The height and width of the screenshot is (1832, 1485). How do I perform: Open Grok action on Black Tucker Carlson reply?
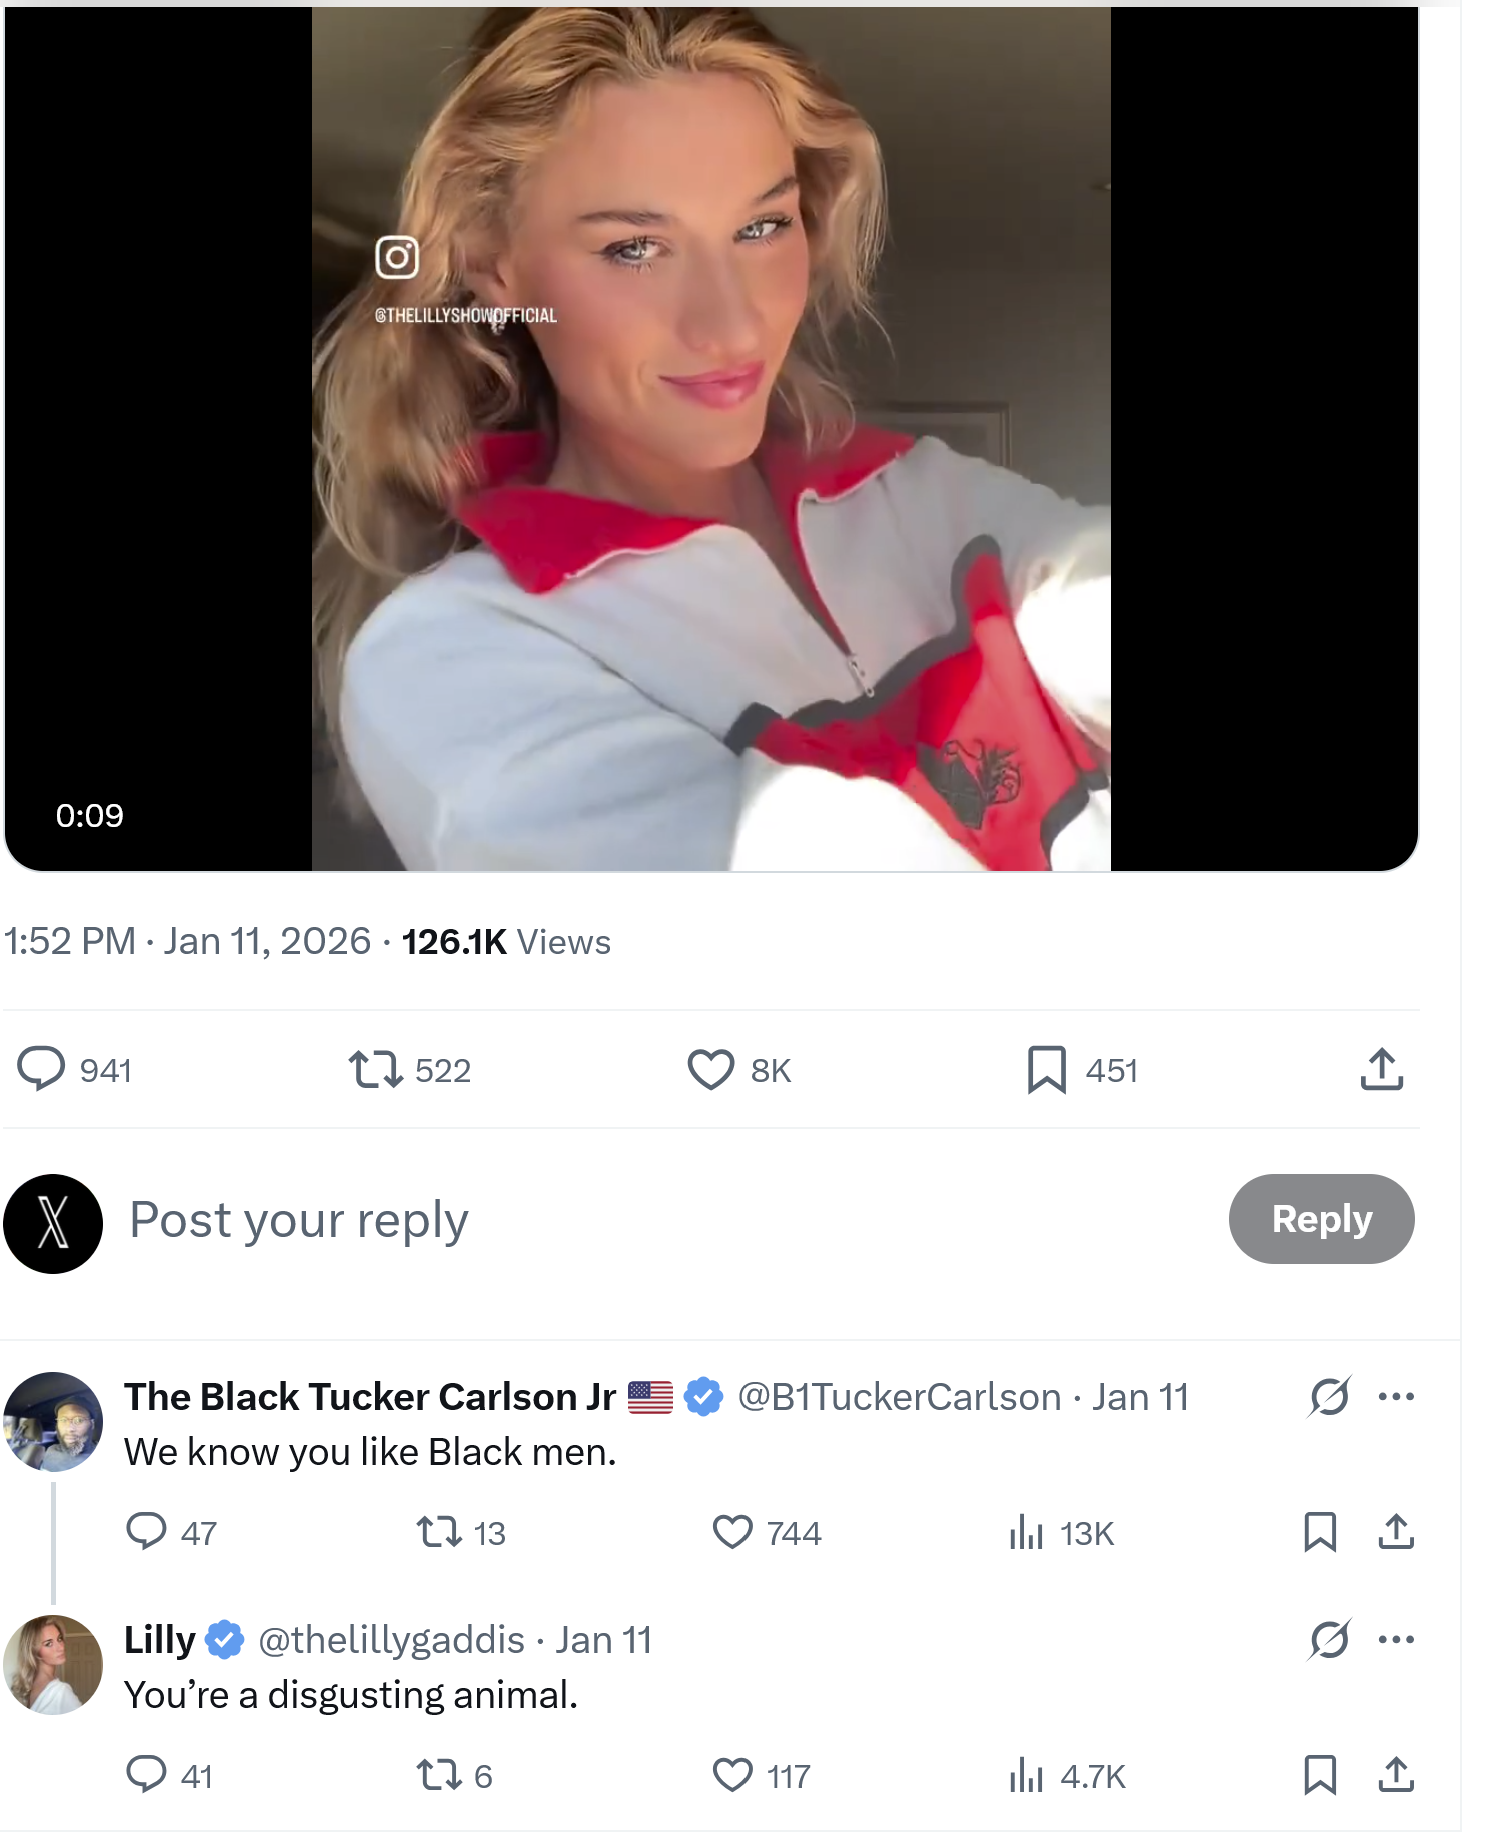click(x=1329, y=1397)
